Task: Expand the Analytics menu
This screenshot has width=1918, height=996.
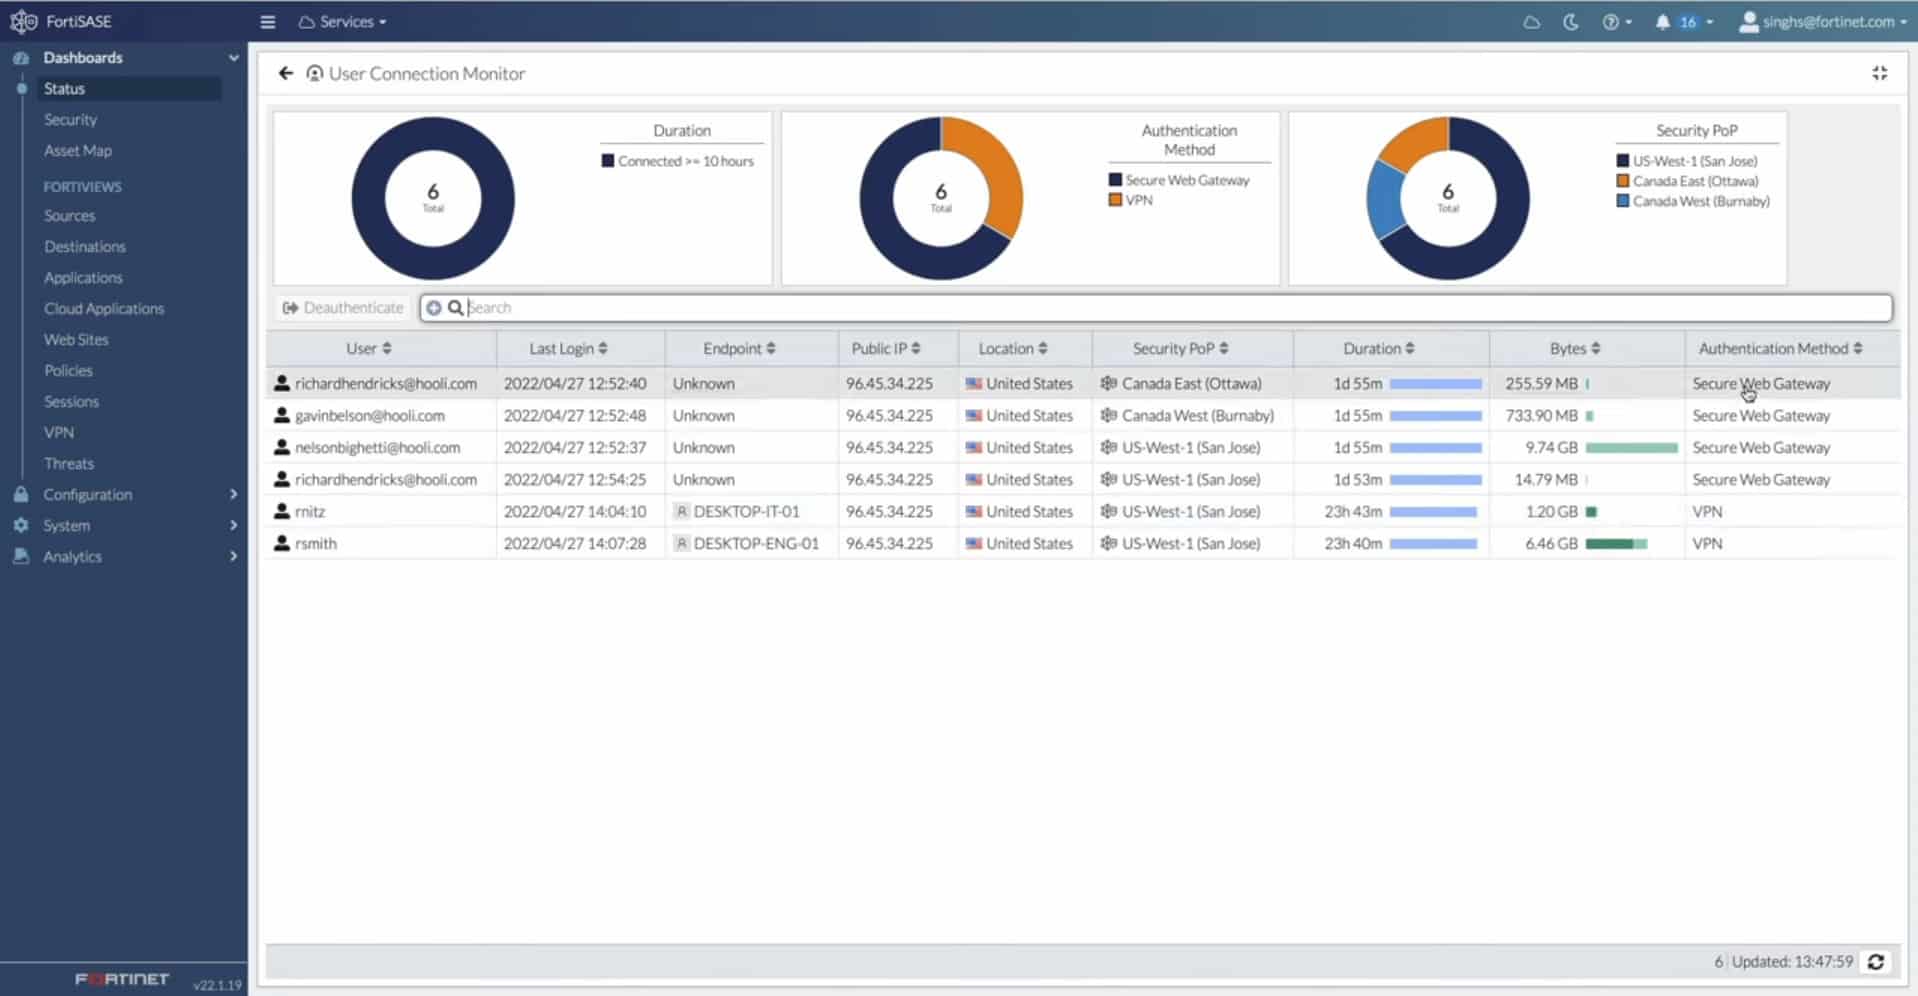Action: click(x=124, y=556)
